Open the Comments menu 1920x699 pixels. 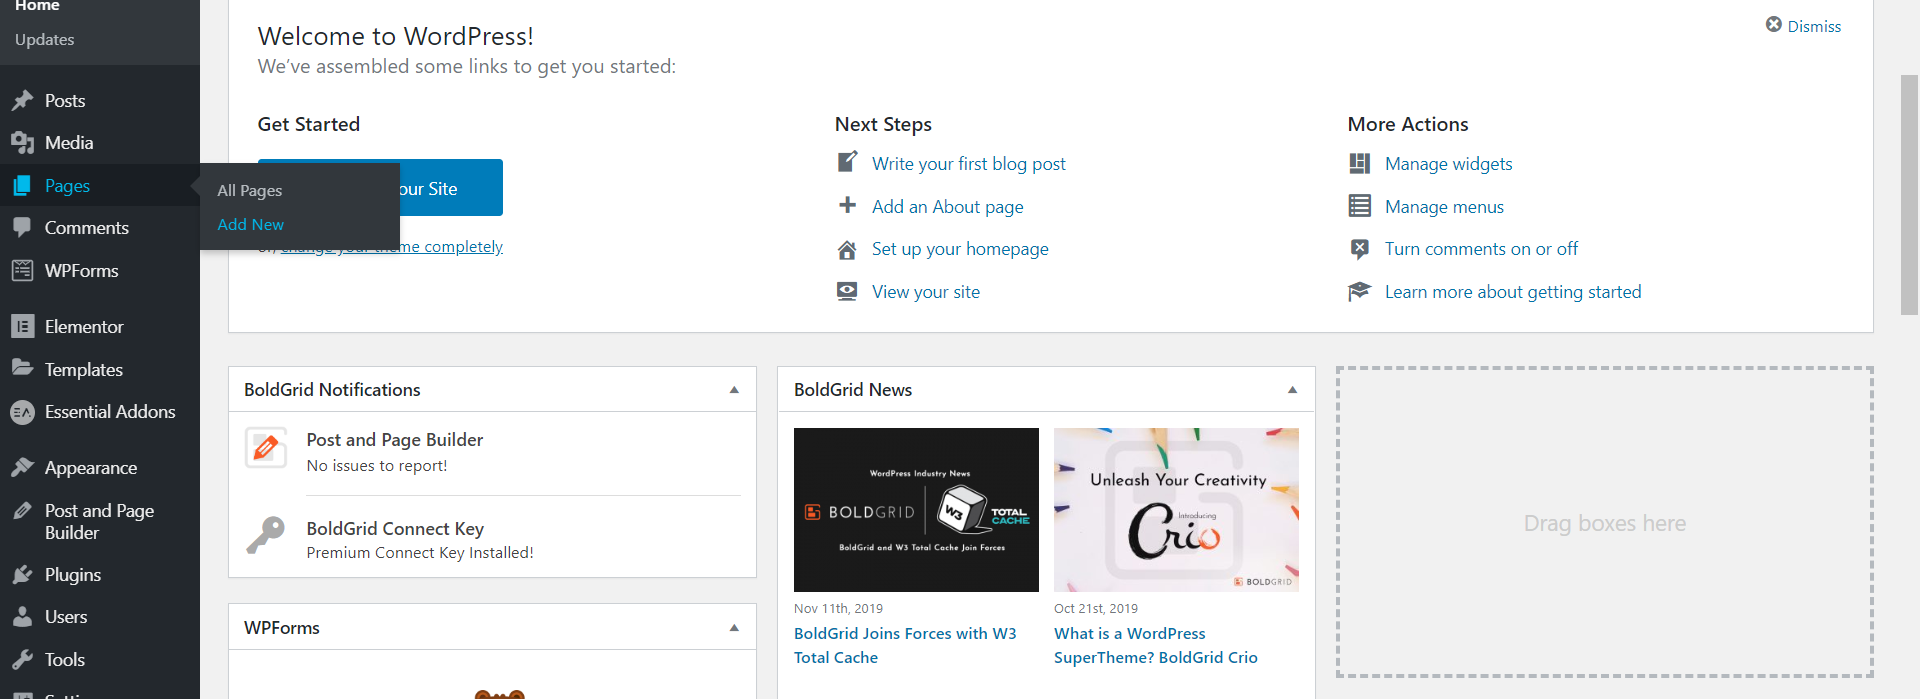coord(87,228)
